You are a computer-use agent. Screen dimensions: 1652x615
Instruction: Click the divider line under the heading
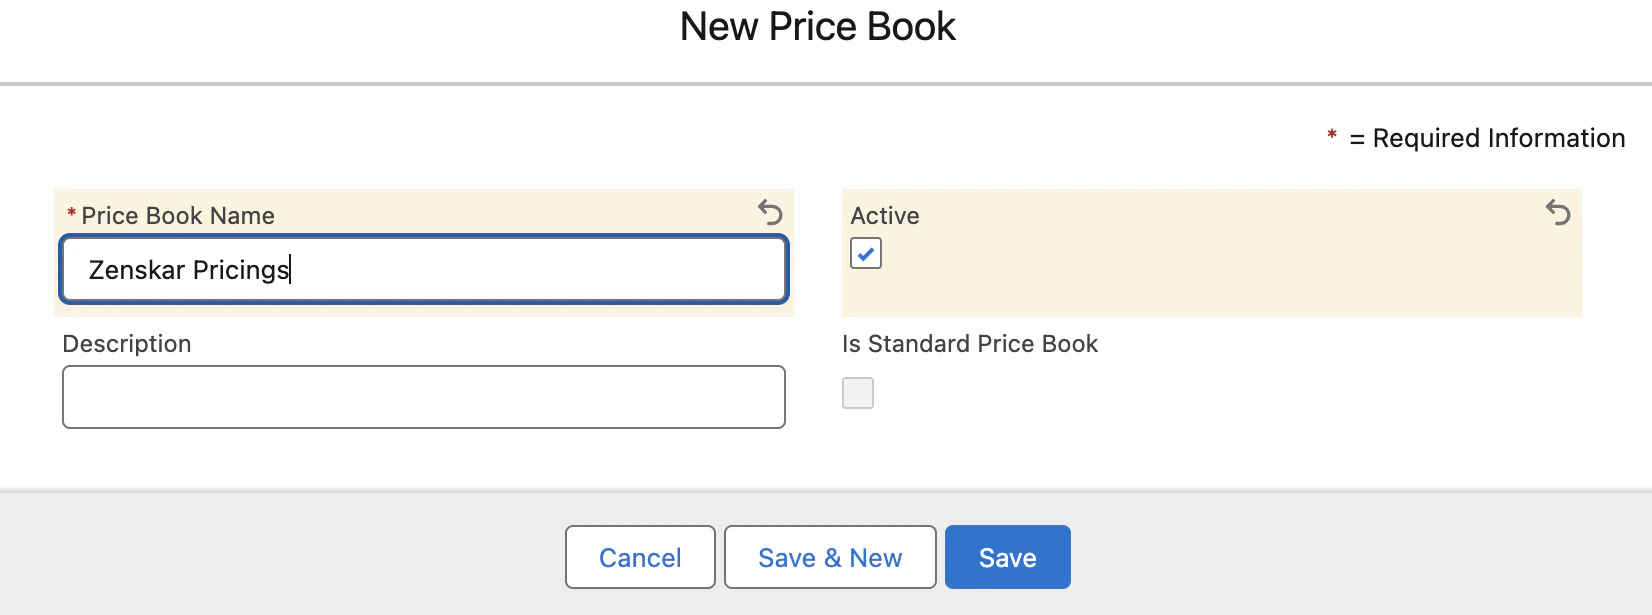(x=826, y=84)
